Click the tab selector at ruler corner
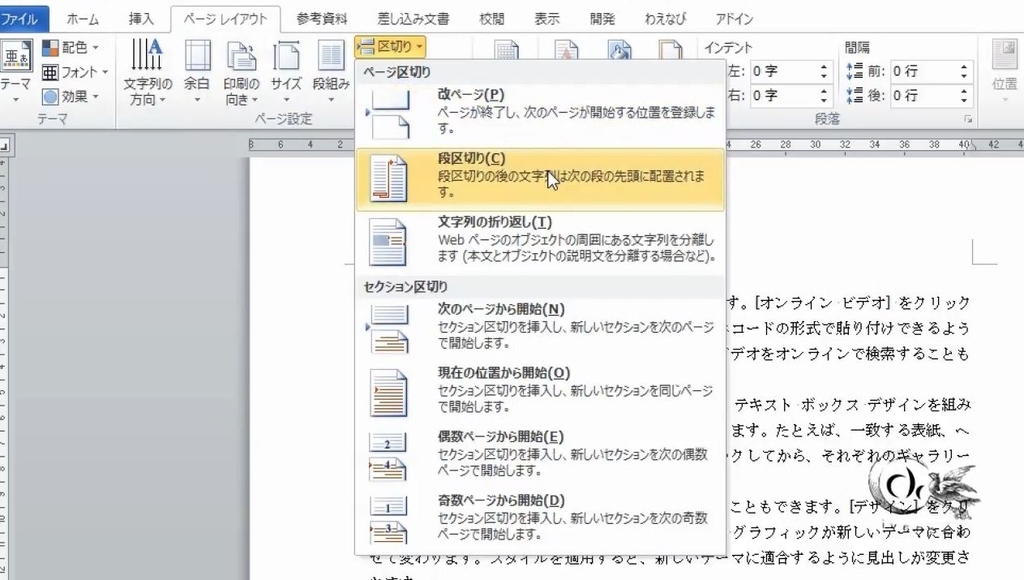Screen dimensions: 1024x580 [4, 147]
